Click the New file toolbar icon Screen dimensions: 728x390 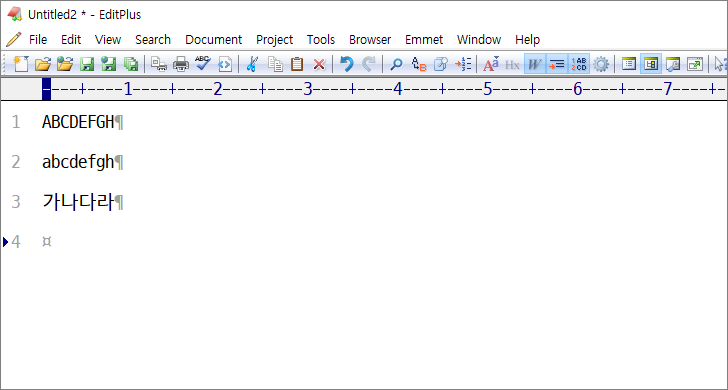click(20, 64)
